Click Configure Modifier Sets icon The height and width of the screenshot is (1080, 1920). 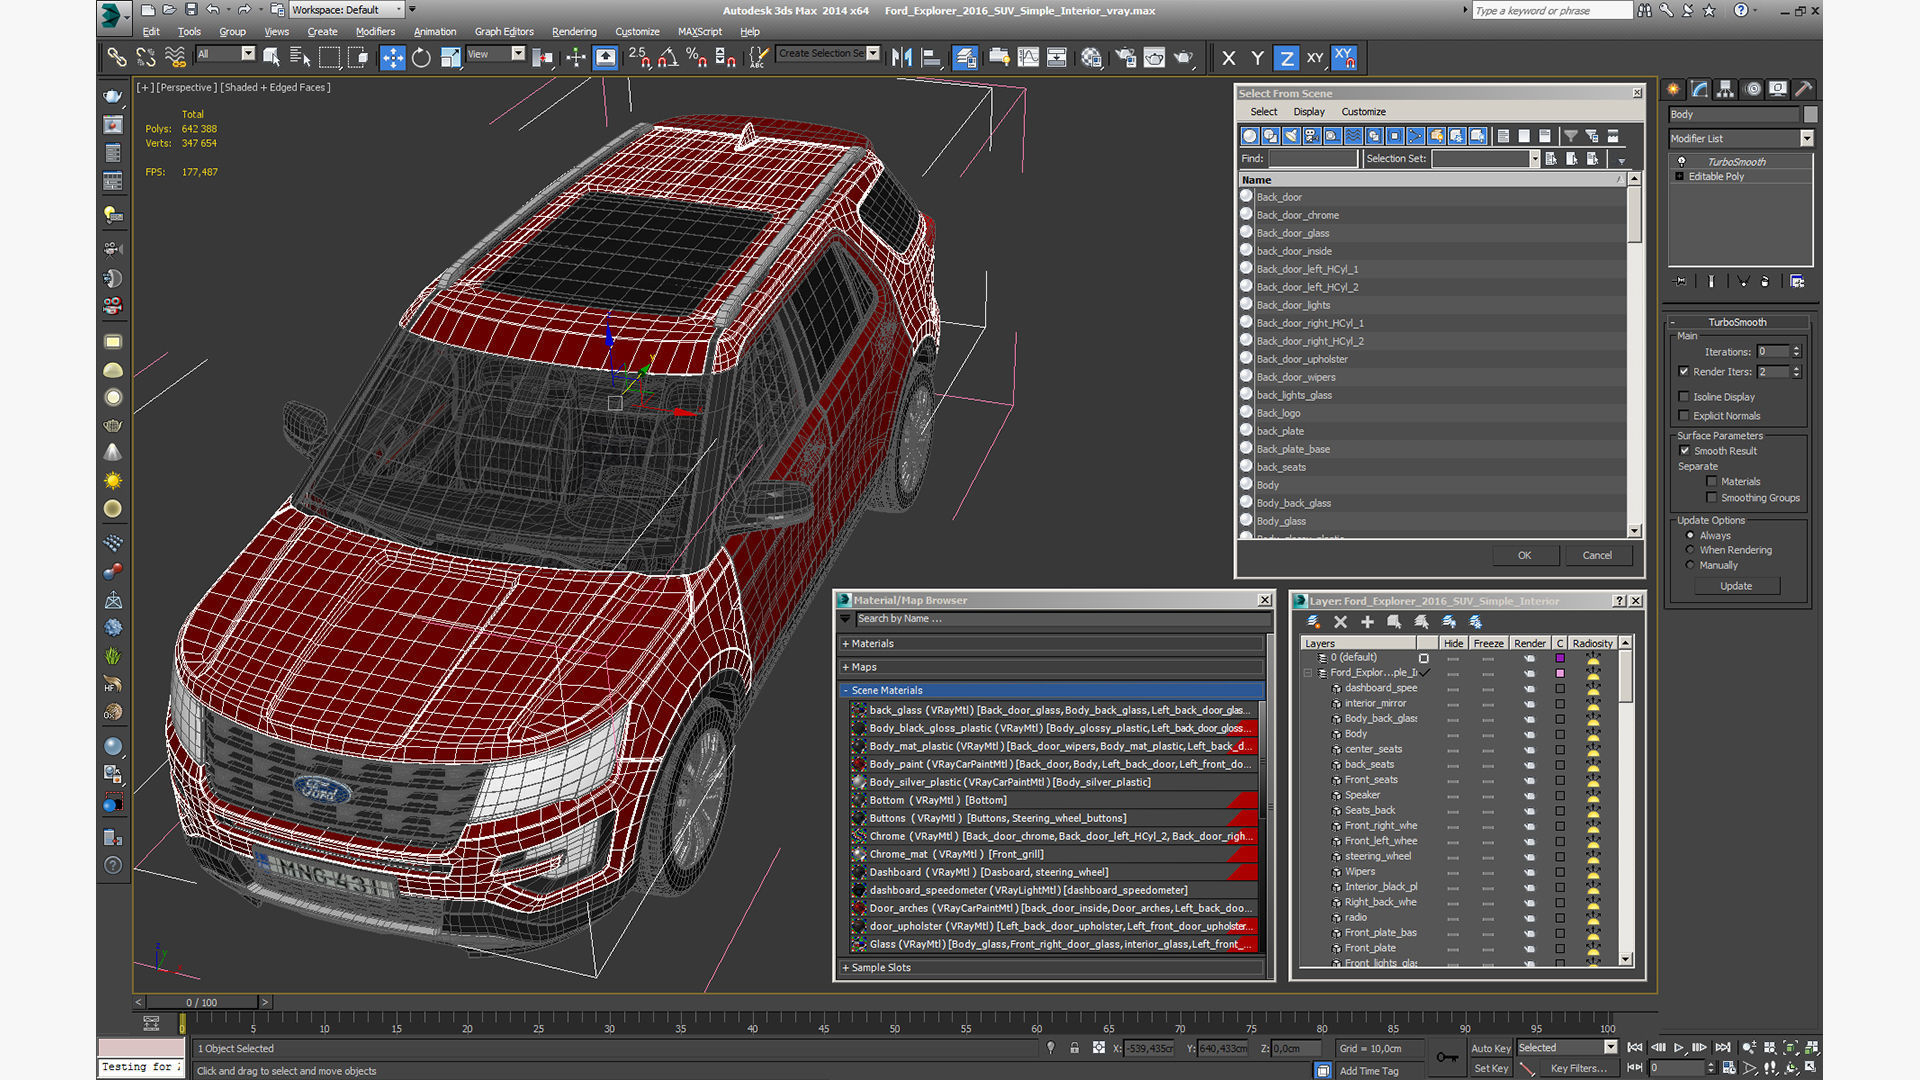pos(1797,282)
